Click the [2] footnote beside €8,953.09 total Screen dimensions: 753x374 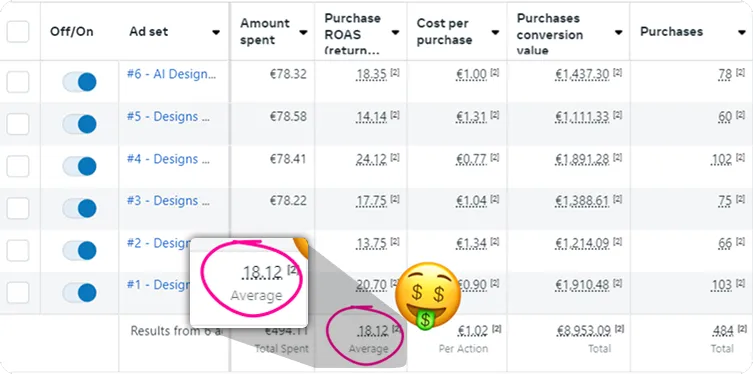coord(619,328)
